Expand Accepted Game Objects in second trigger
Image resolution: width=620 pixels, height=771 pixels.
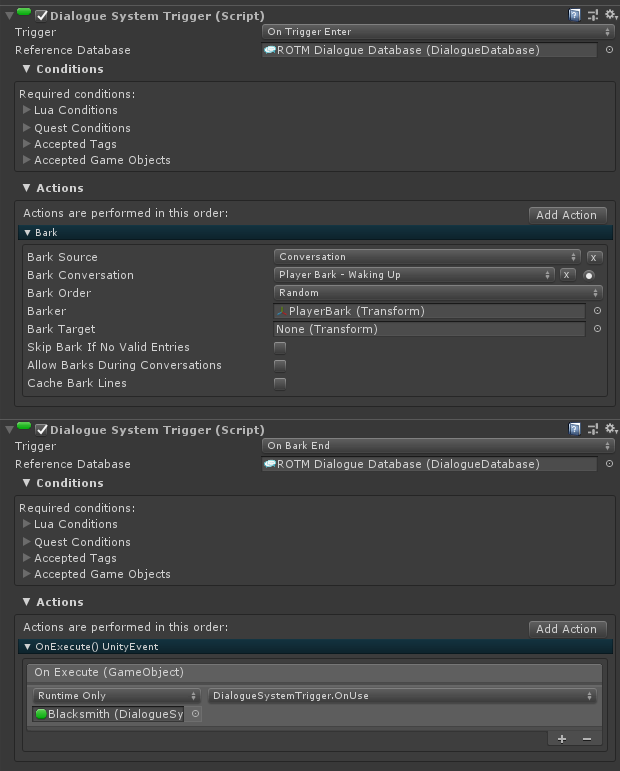27,574
